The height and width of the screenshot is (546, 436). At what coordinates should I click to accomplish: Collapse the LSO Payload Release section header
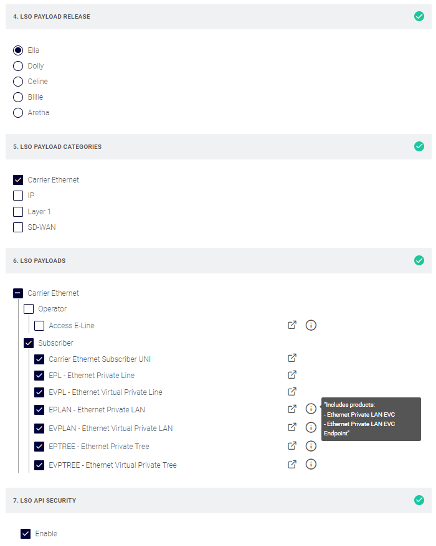pyautogui.click(x=219, y=16)
